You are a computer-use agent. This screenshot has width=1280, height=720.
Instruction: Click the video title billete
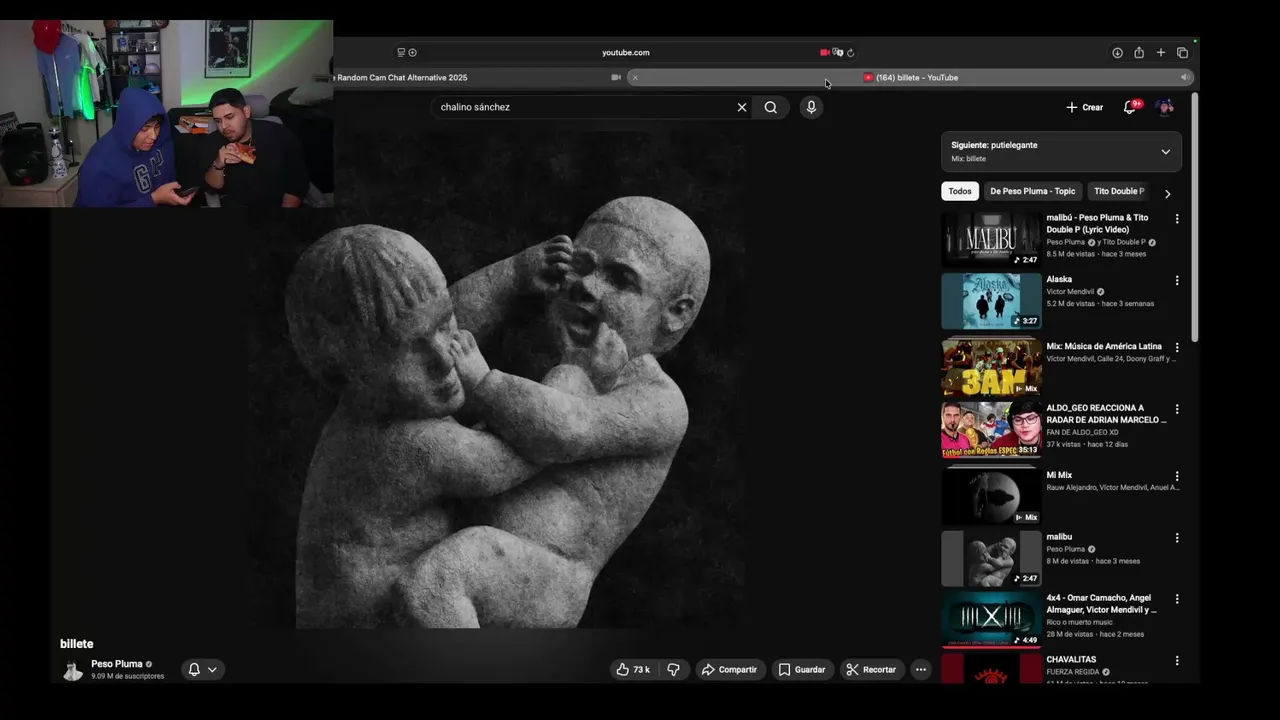77,644
